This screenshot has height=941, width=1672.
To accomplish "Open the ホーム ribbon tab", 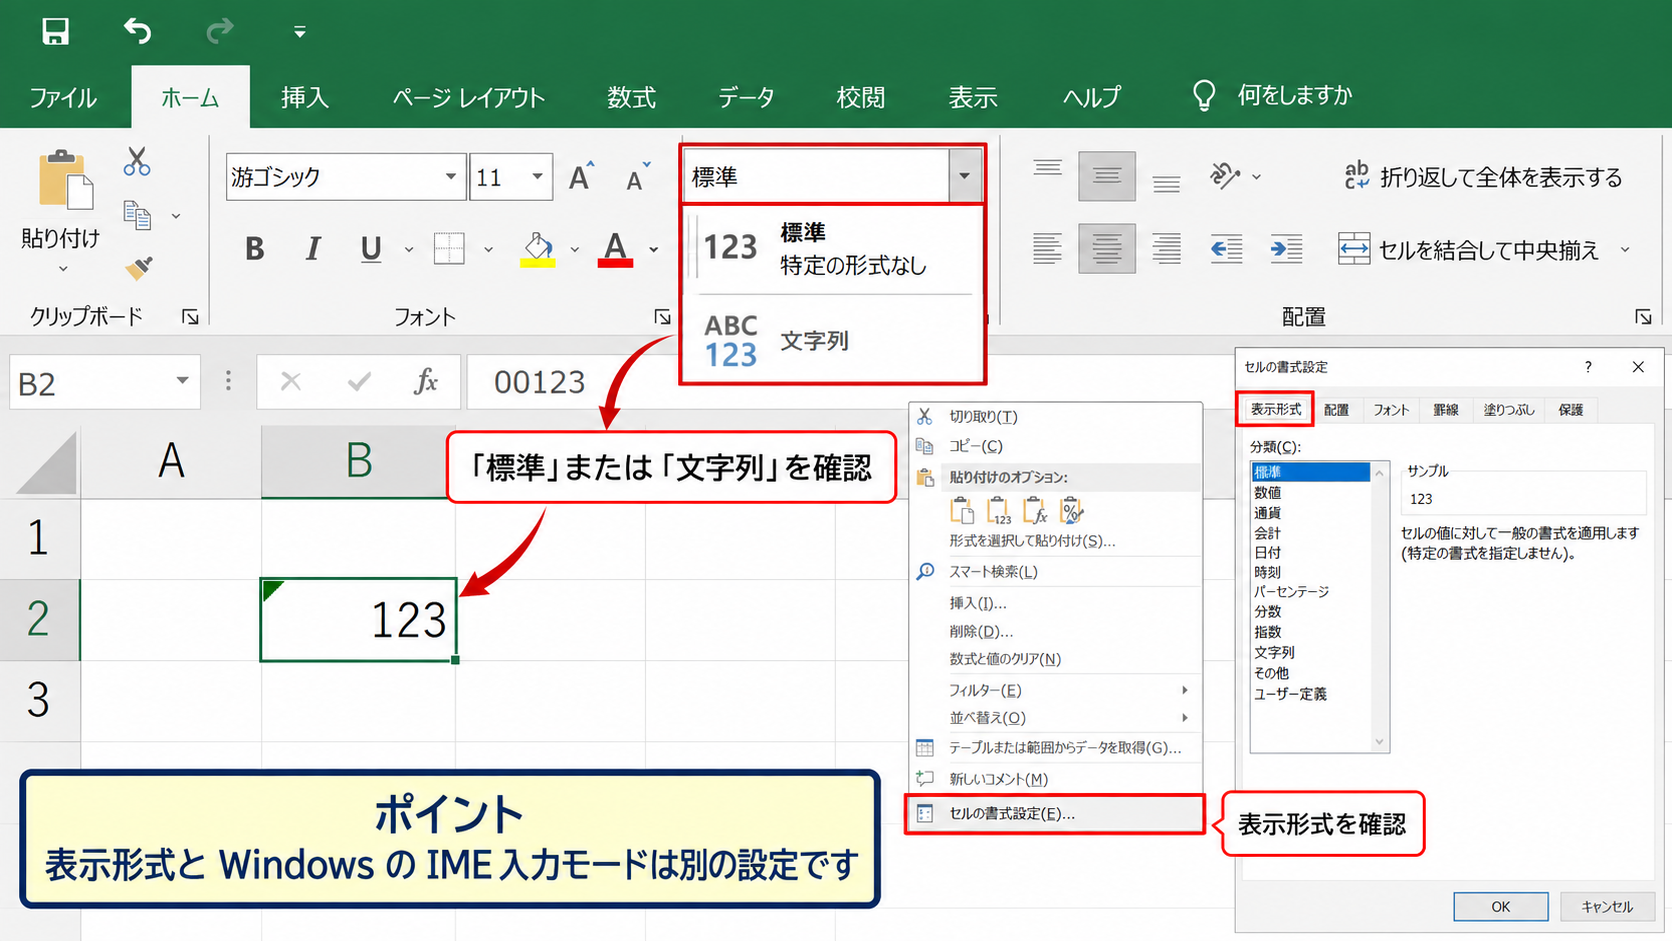I will click(x=190, y=97).
